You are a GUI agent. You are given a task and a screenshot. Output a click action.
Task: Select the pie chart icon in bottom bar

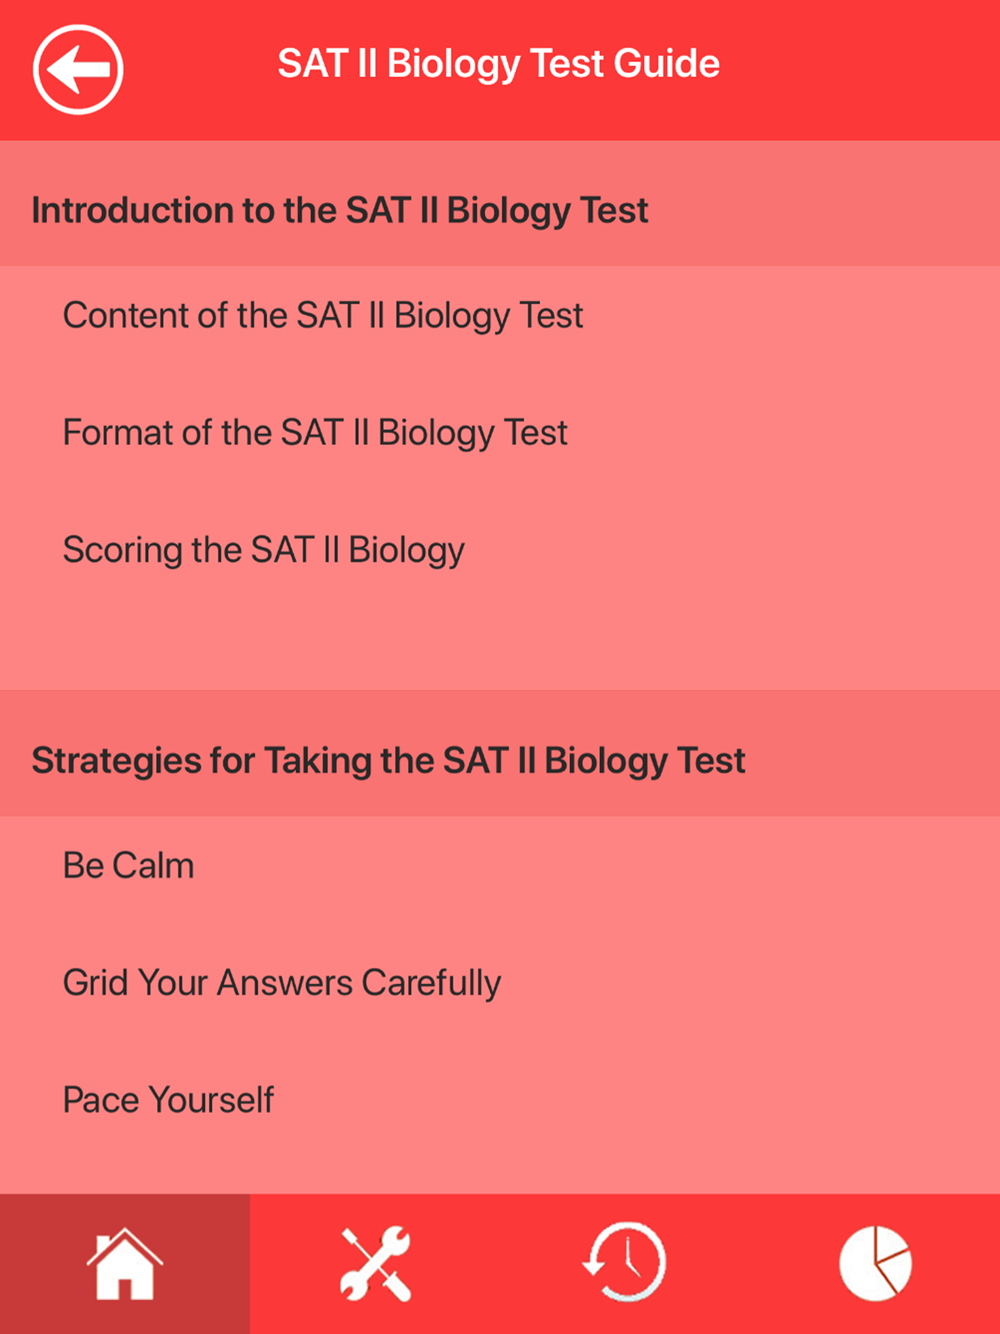click(875, 1264)
